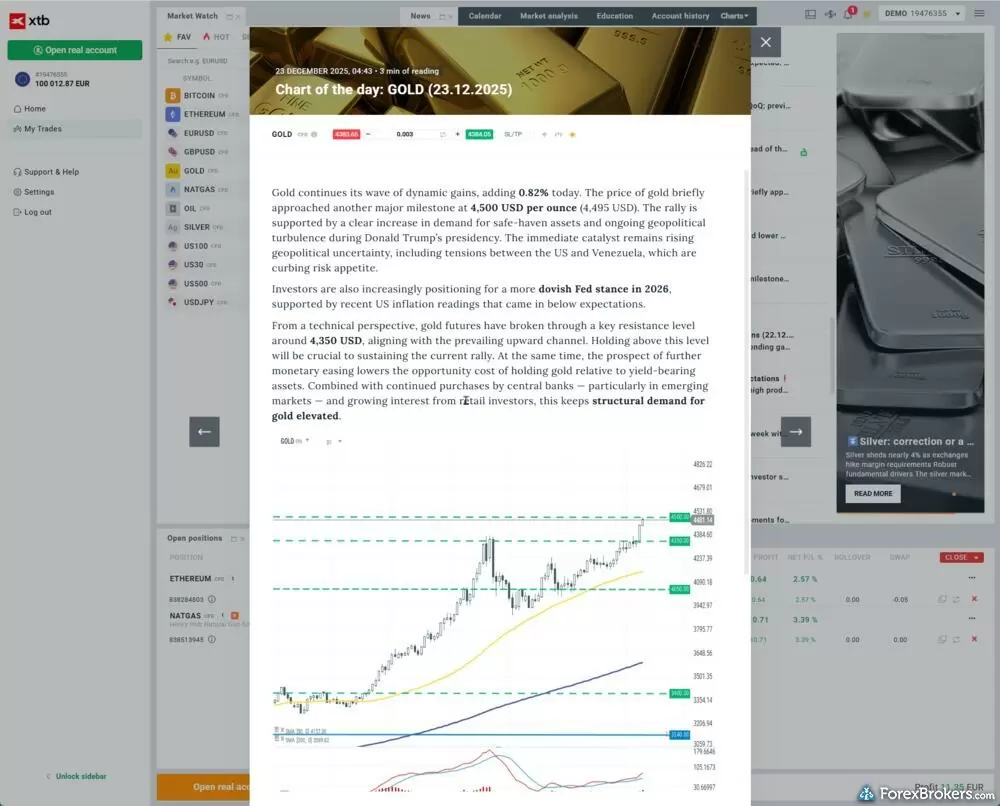
Task: Toggle SL/TP in the GOLD order ticket
Action: 512,133
